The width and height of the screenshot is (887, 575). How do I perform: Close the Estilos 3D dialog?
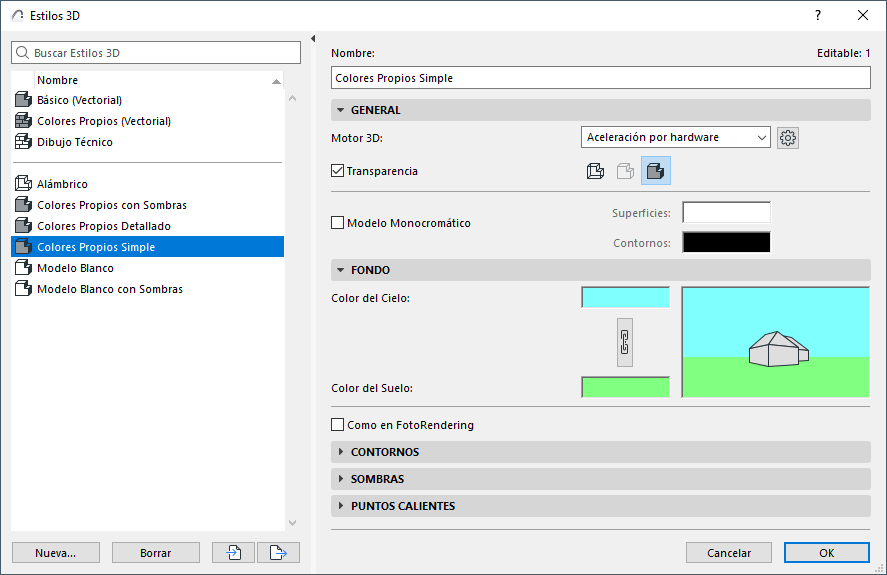point(863,15)
